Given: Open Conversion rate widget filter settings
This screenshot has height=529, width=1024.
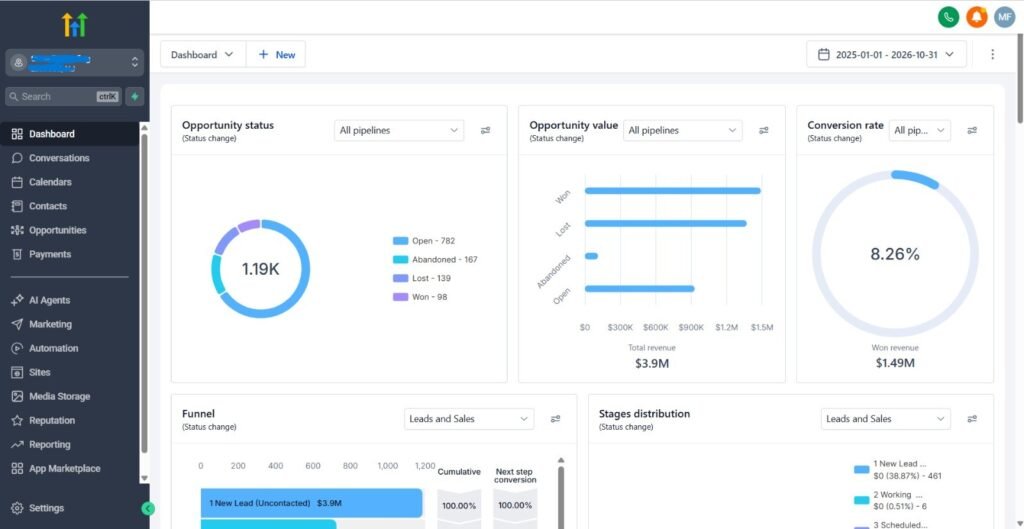Looking at the screenshot, I should coord(972,131).
